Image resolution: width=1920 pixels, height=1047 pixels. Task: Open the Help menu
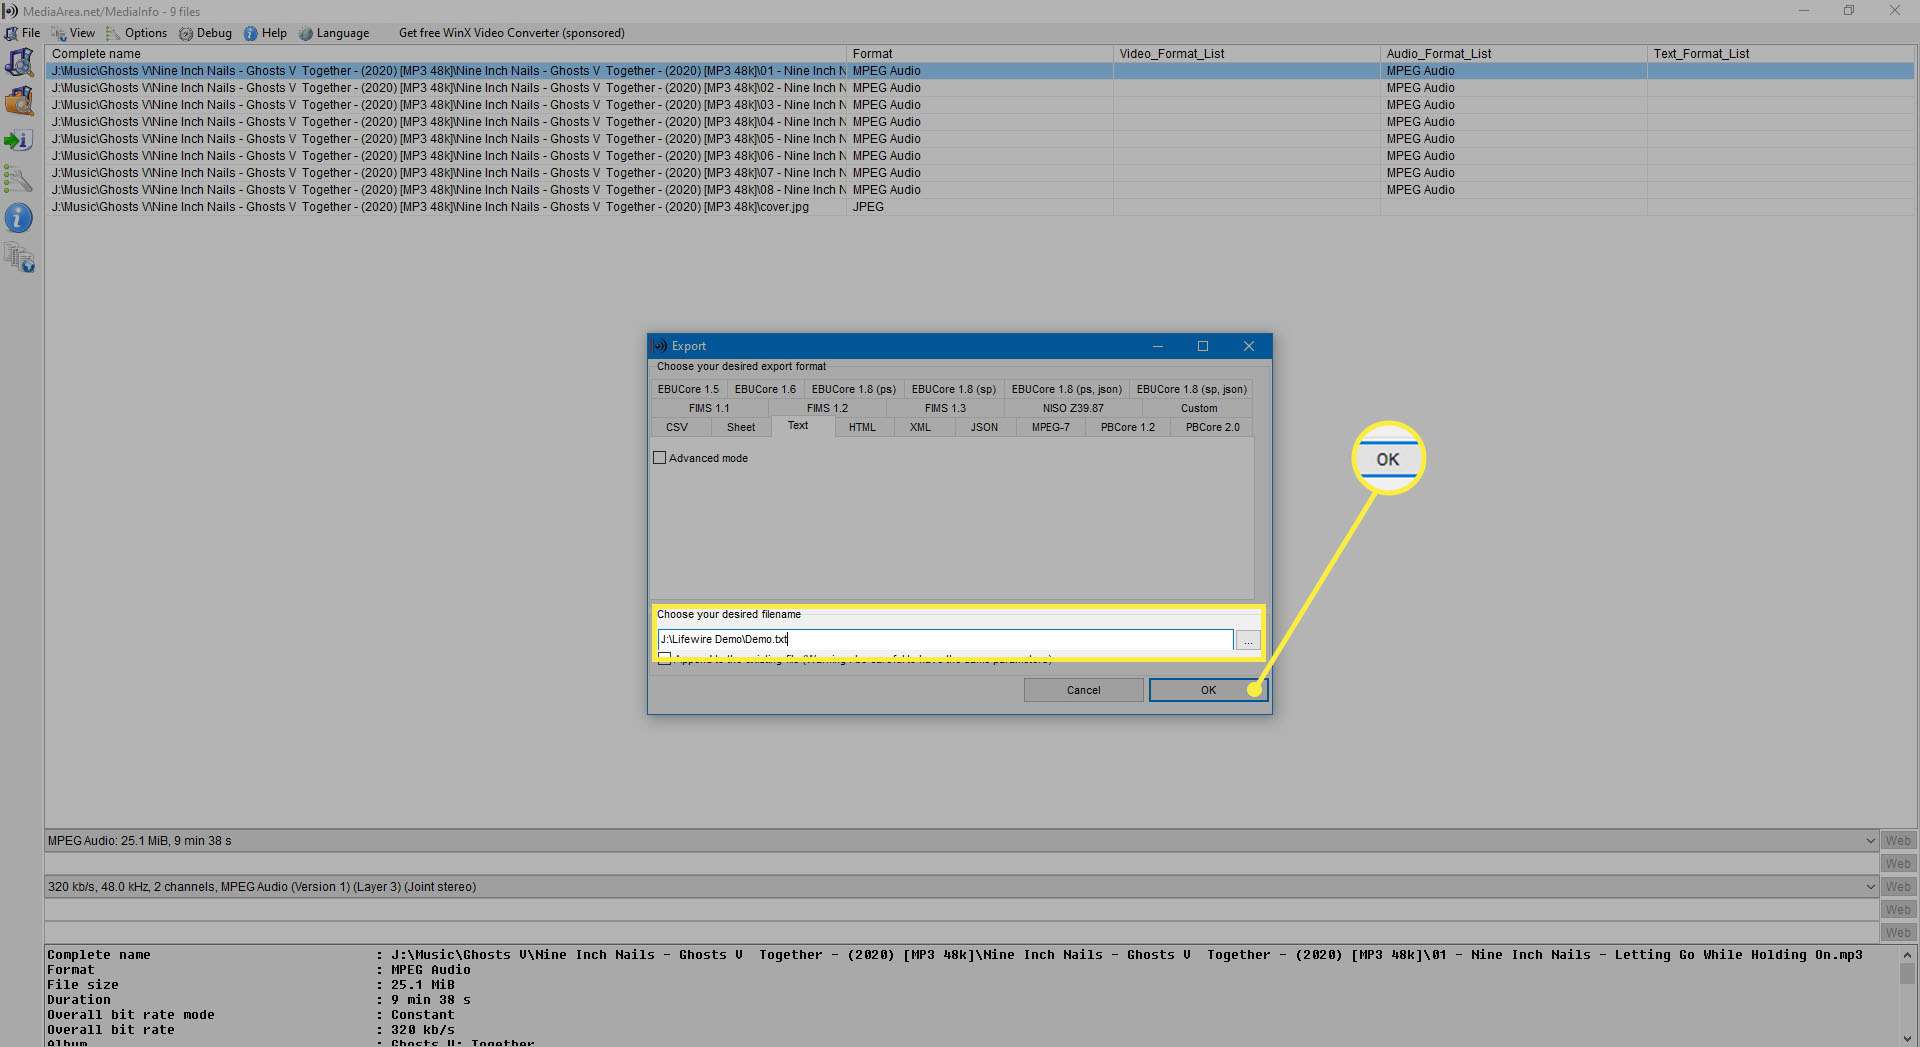click(265, 33)
